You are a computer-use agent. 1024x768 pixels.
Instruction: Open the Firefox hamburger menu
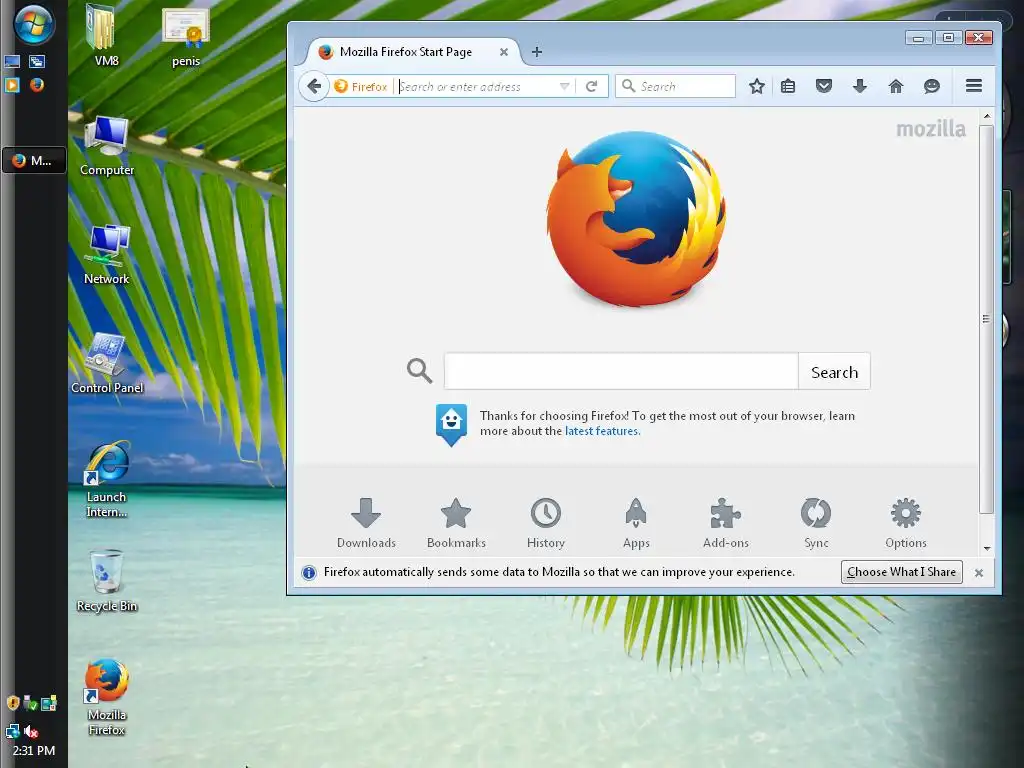click(x=974, y=86)
